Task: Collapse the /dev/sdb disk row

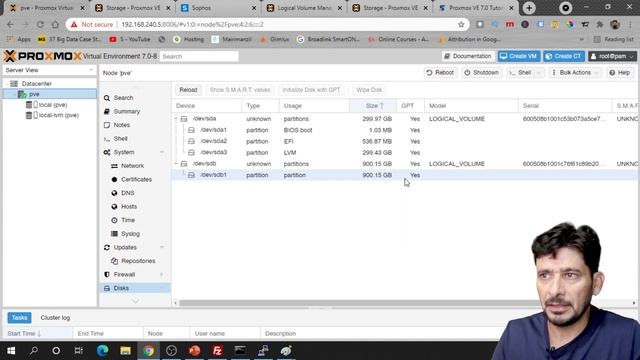Action: 176,164
